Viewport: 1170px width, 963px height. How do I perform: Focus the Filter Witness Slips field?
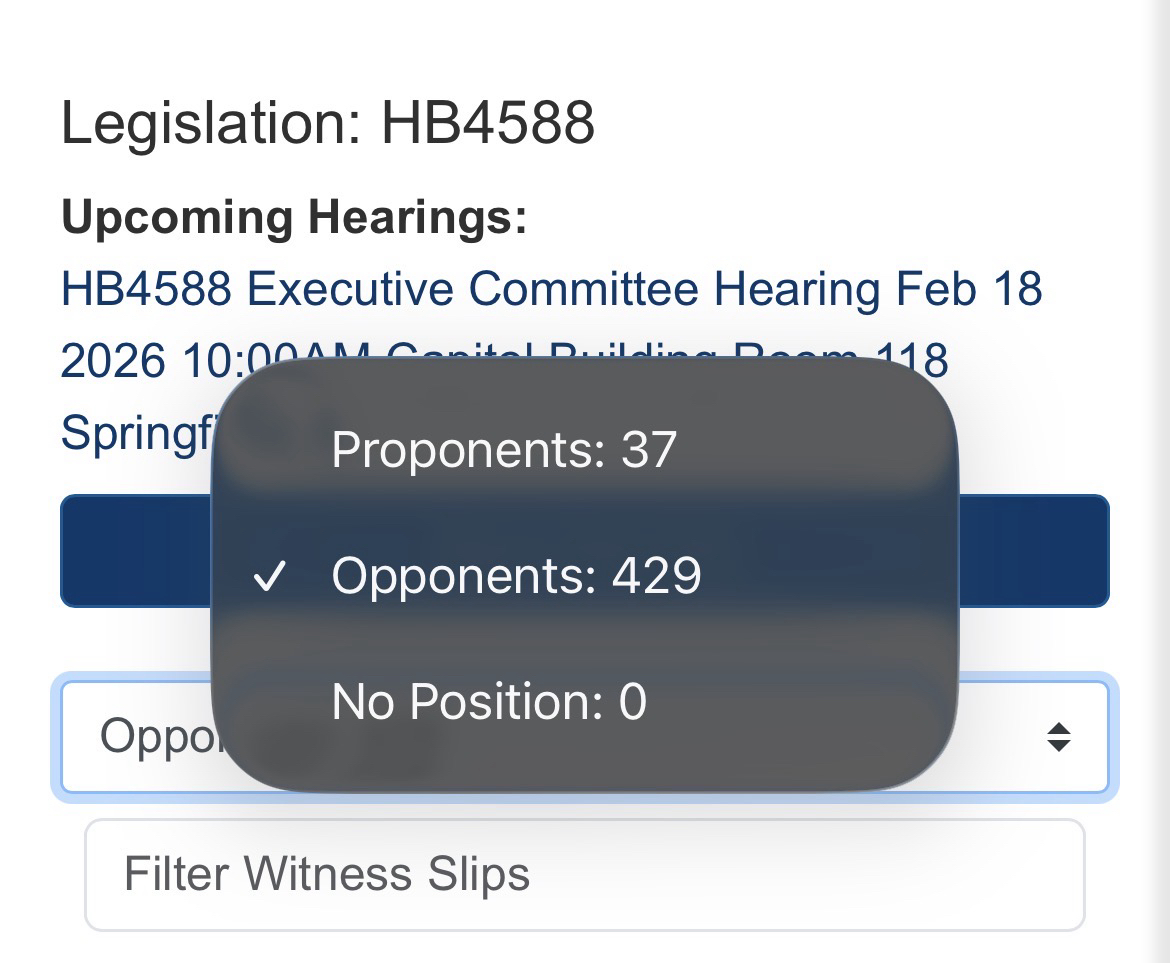(x=584, y=875)
